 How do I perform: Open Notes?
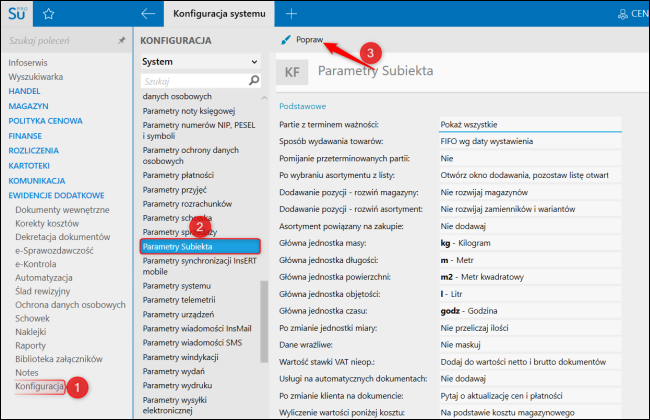pyautogui.click(x=27, y=373)
